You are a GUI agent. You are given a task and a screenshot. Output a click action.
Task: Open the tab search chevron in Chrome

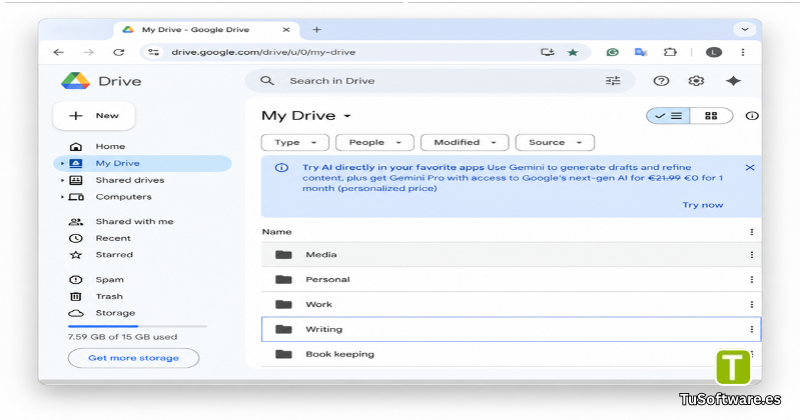745,30
